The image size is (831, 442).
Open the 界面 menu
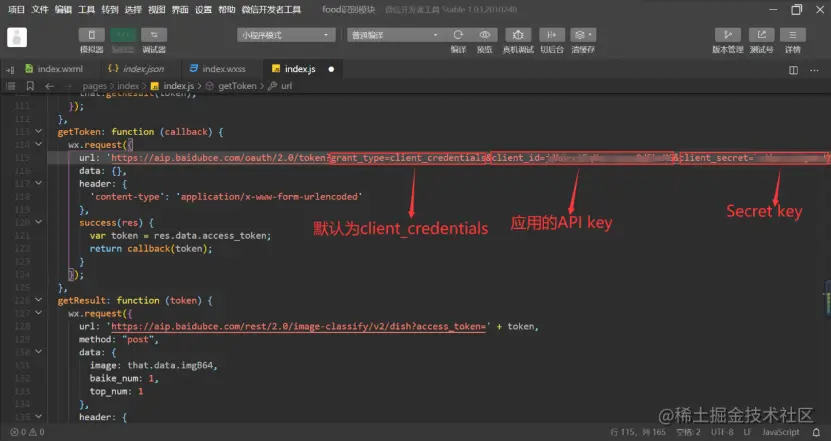click(180, 10)
